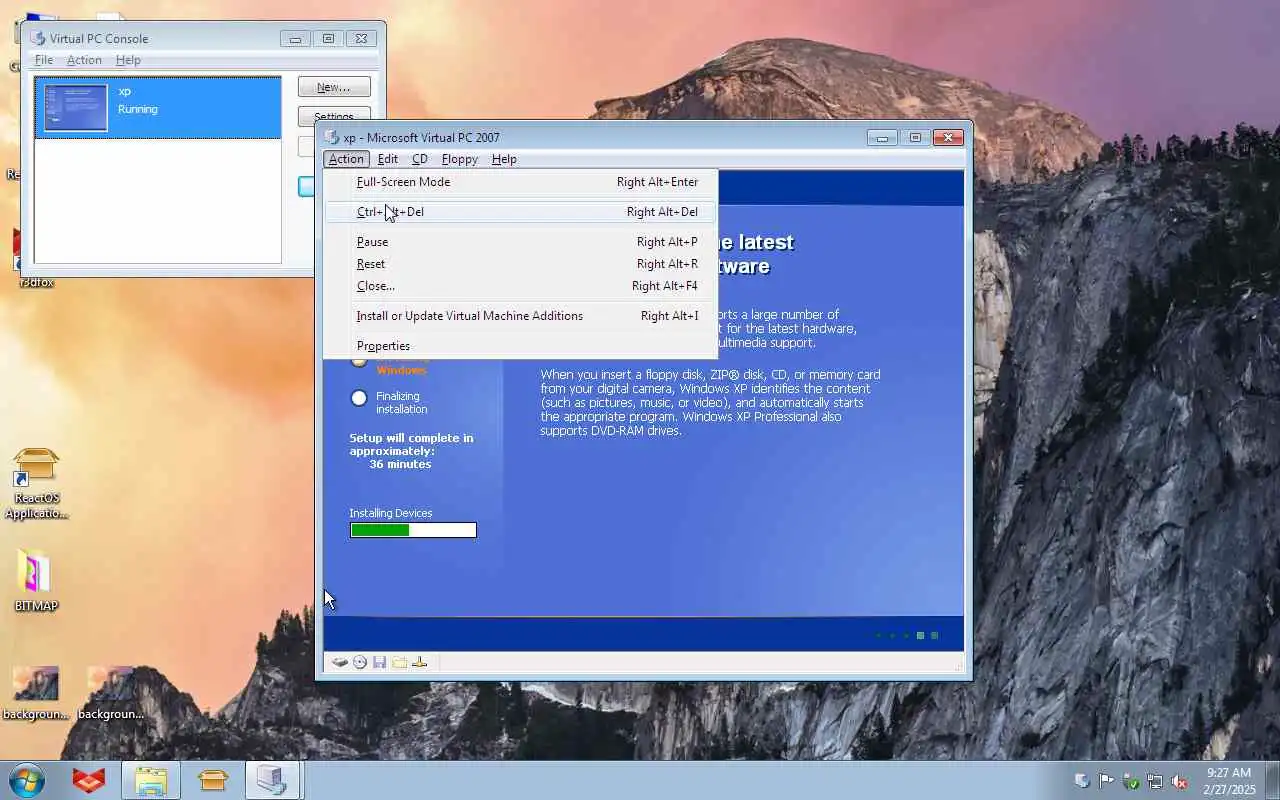Click the muted volume tray icon
This screenshot has height=800, width=1280.
1179,781
